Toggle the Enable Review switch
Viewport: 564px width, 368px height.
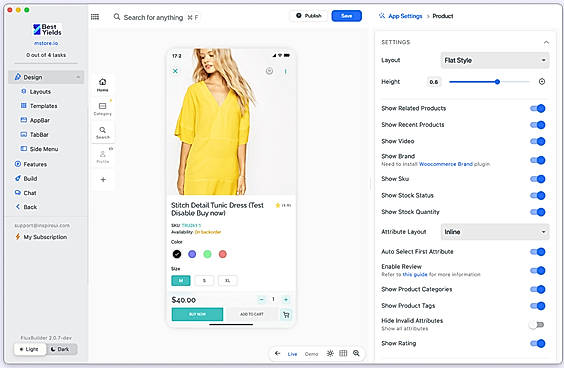(x=538, y=271)
